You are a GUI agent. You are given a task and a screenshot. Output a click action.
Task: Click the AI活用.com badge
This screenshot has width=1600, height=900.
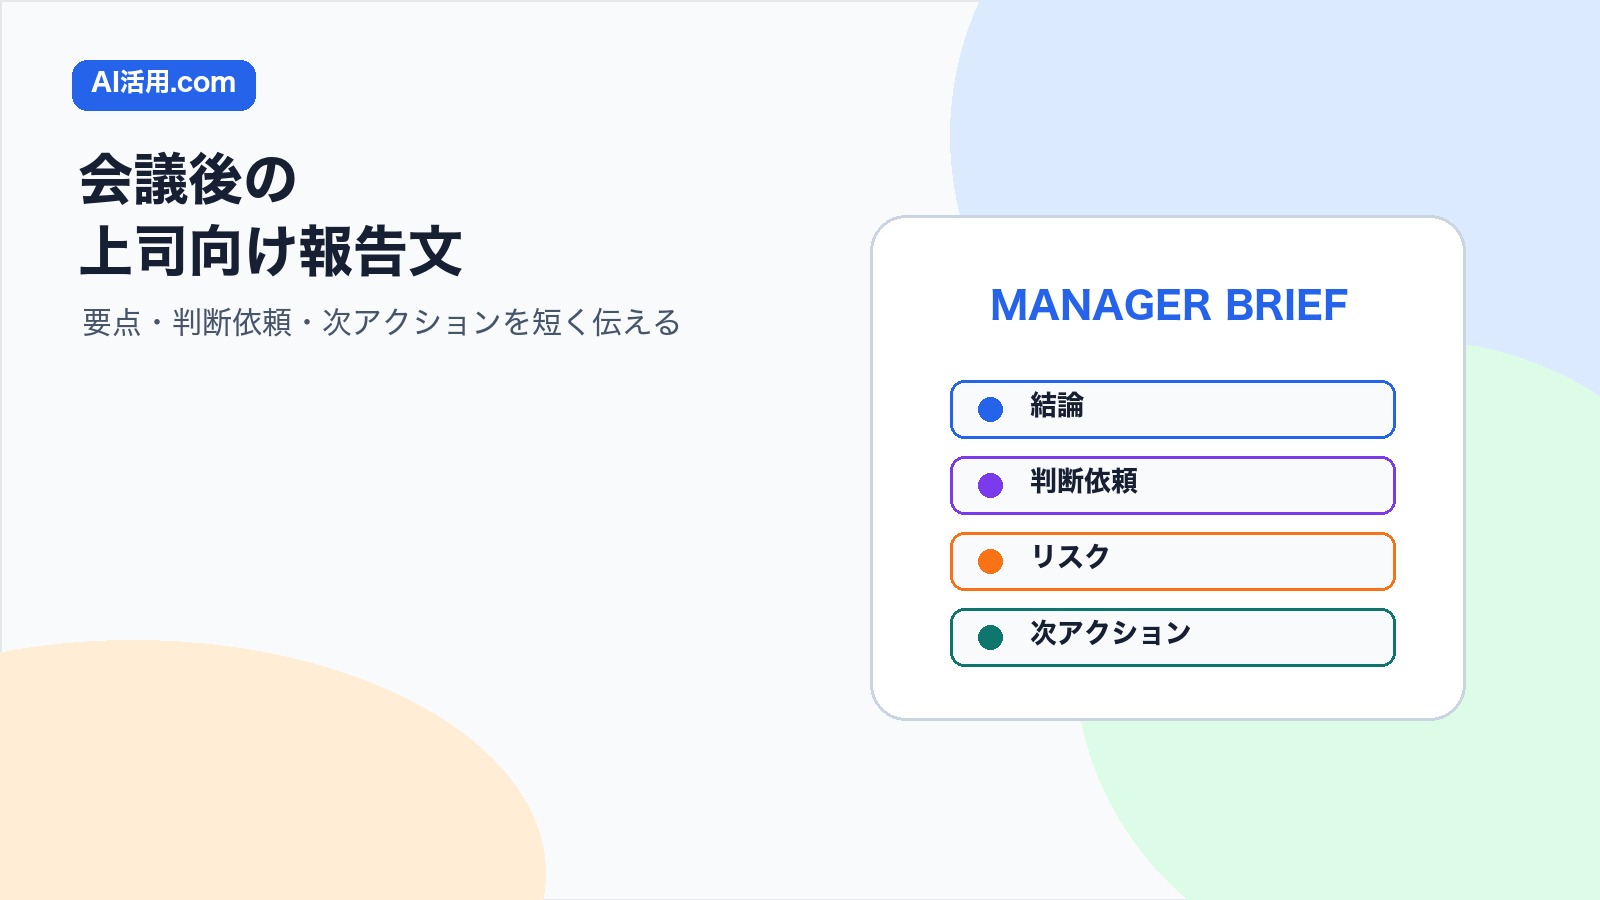pos(164,85)
